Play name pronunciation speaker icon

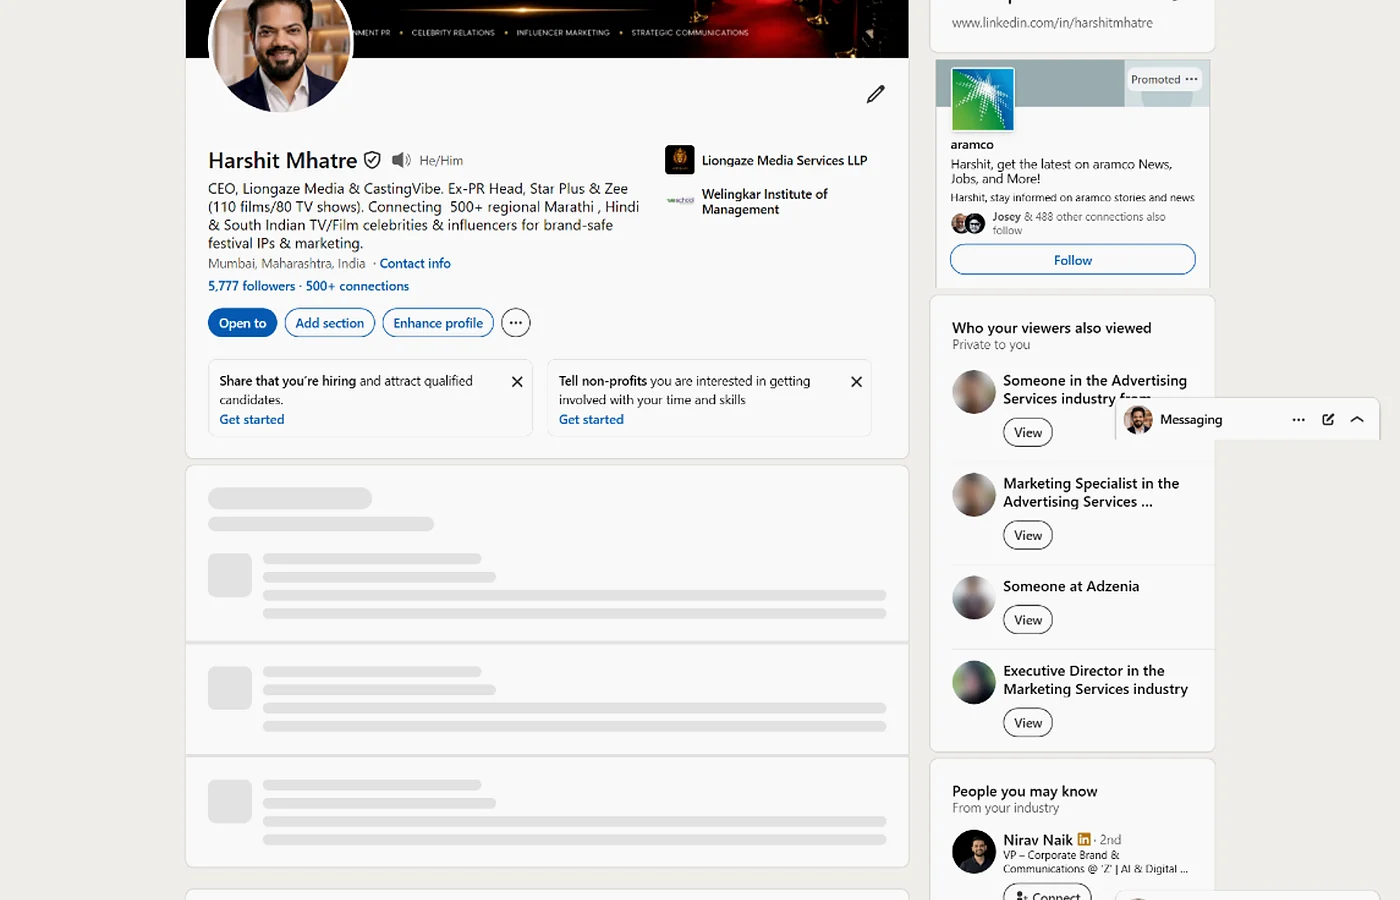pos(401,160)
